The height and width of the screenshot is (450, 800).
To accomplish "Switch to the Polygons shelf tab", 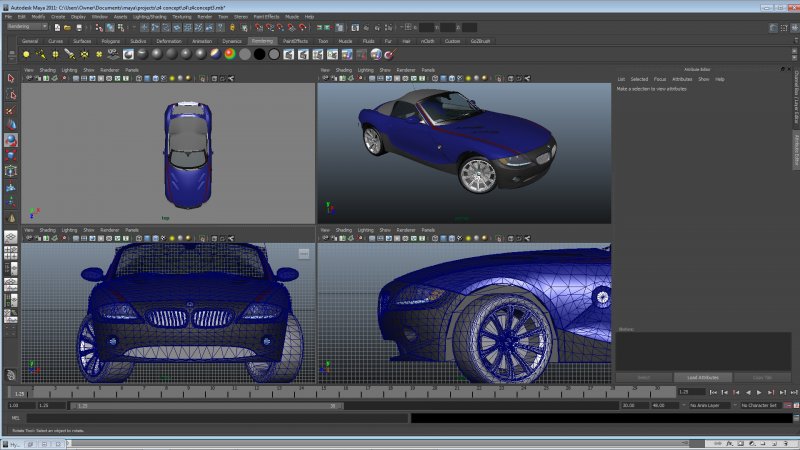I will point(110,41).
